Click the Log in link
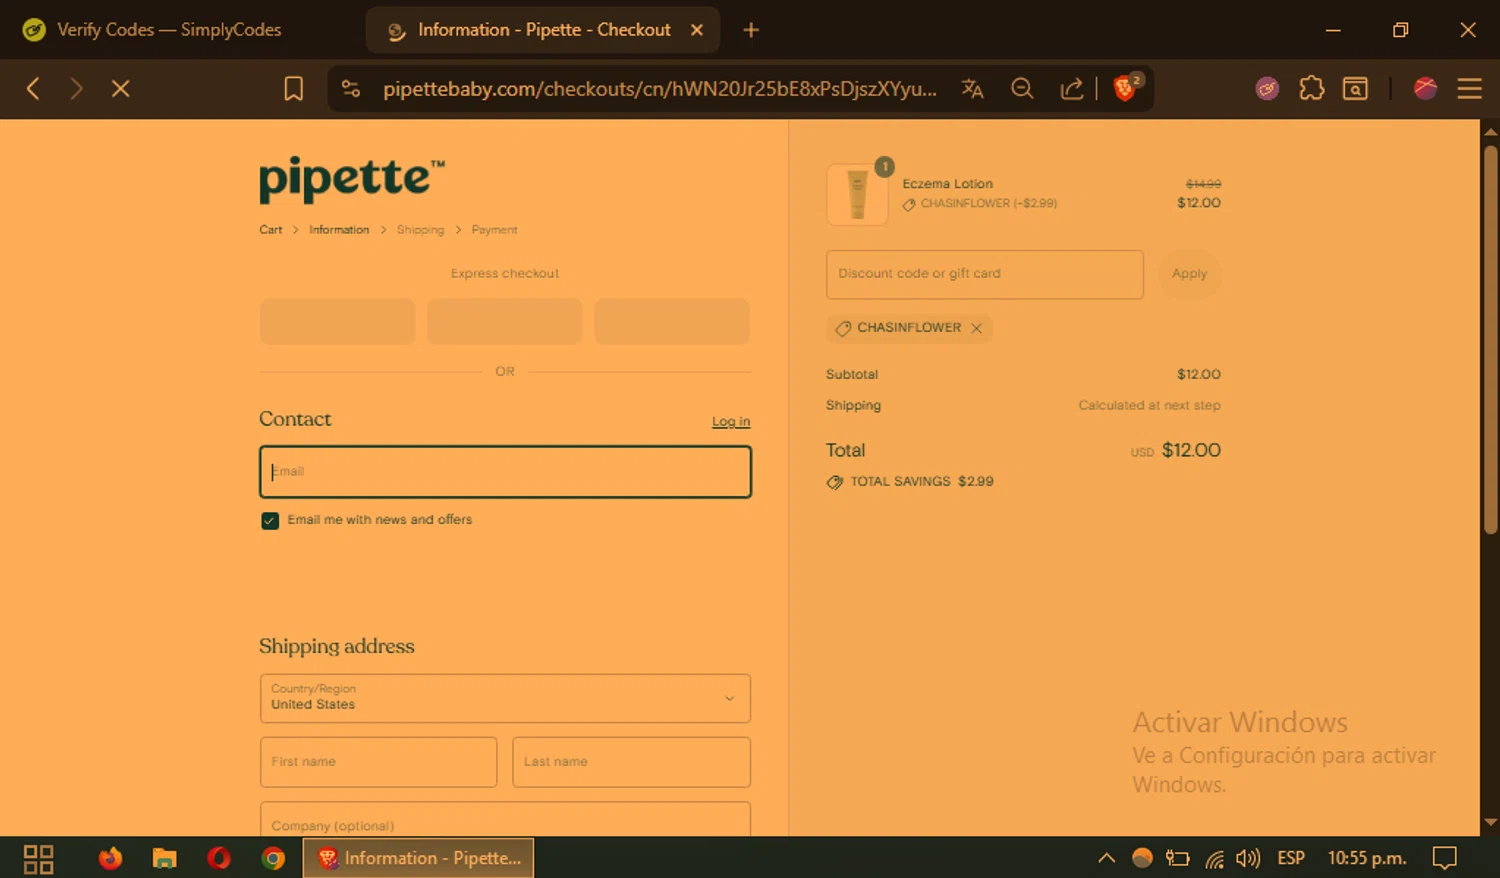Image resolution: width=1500 pixels, height=878 pixels. 731,422
